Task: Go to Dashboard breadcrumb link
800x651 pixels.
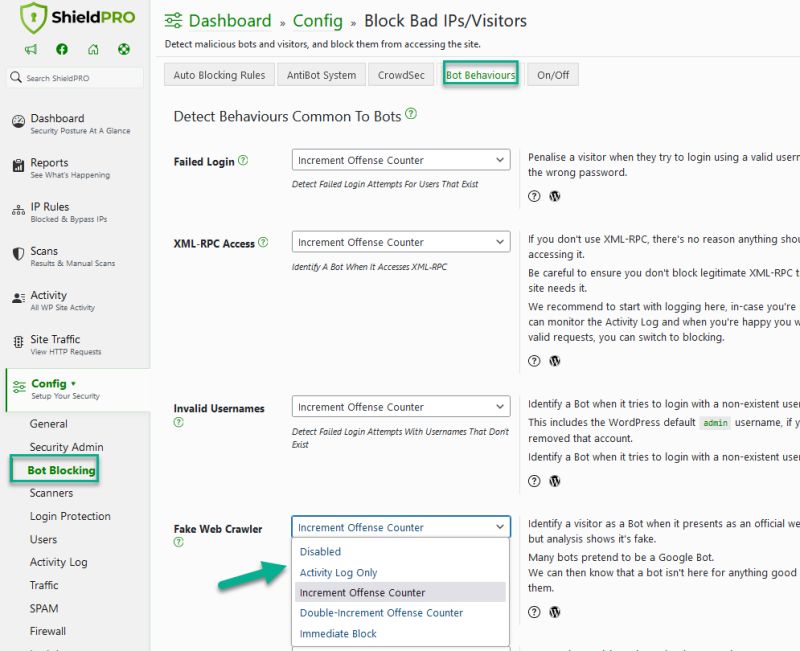Action: [x=230, y=20]
